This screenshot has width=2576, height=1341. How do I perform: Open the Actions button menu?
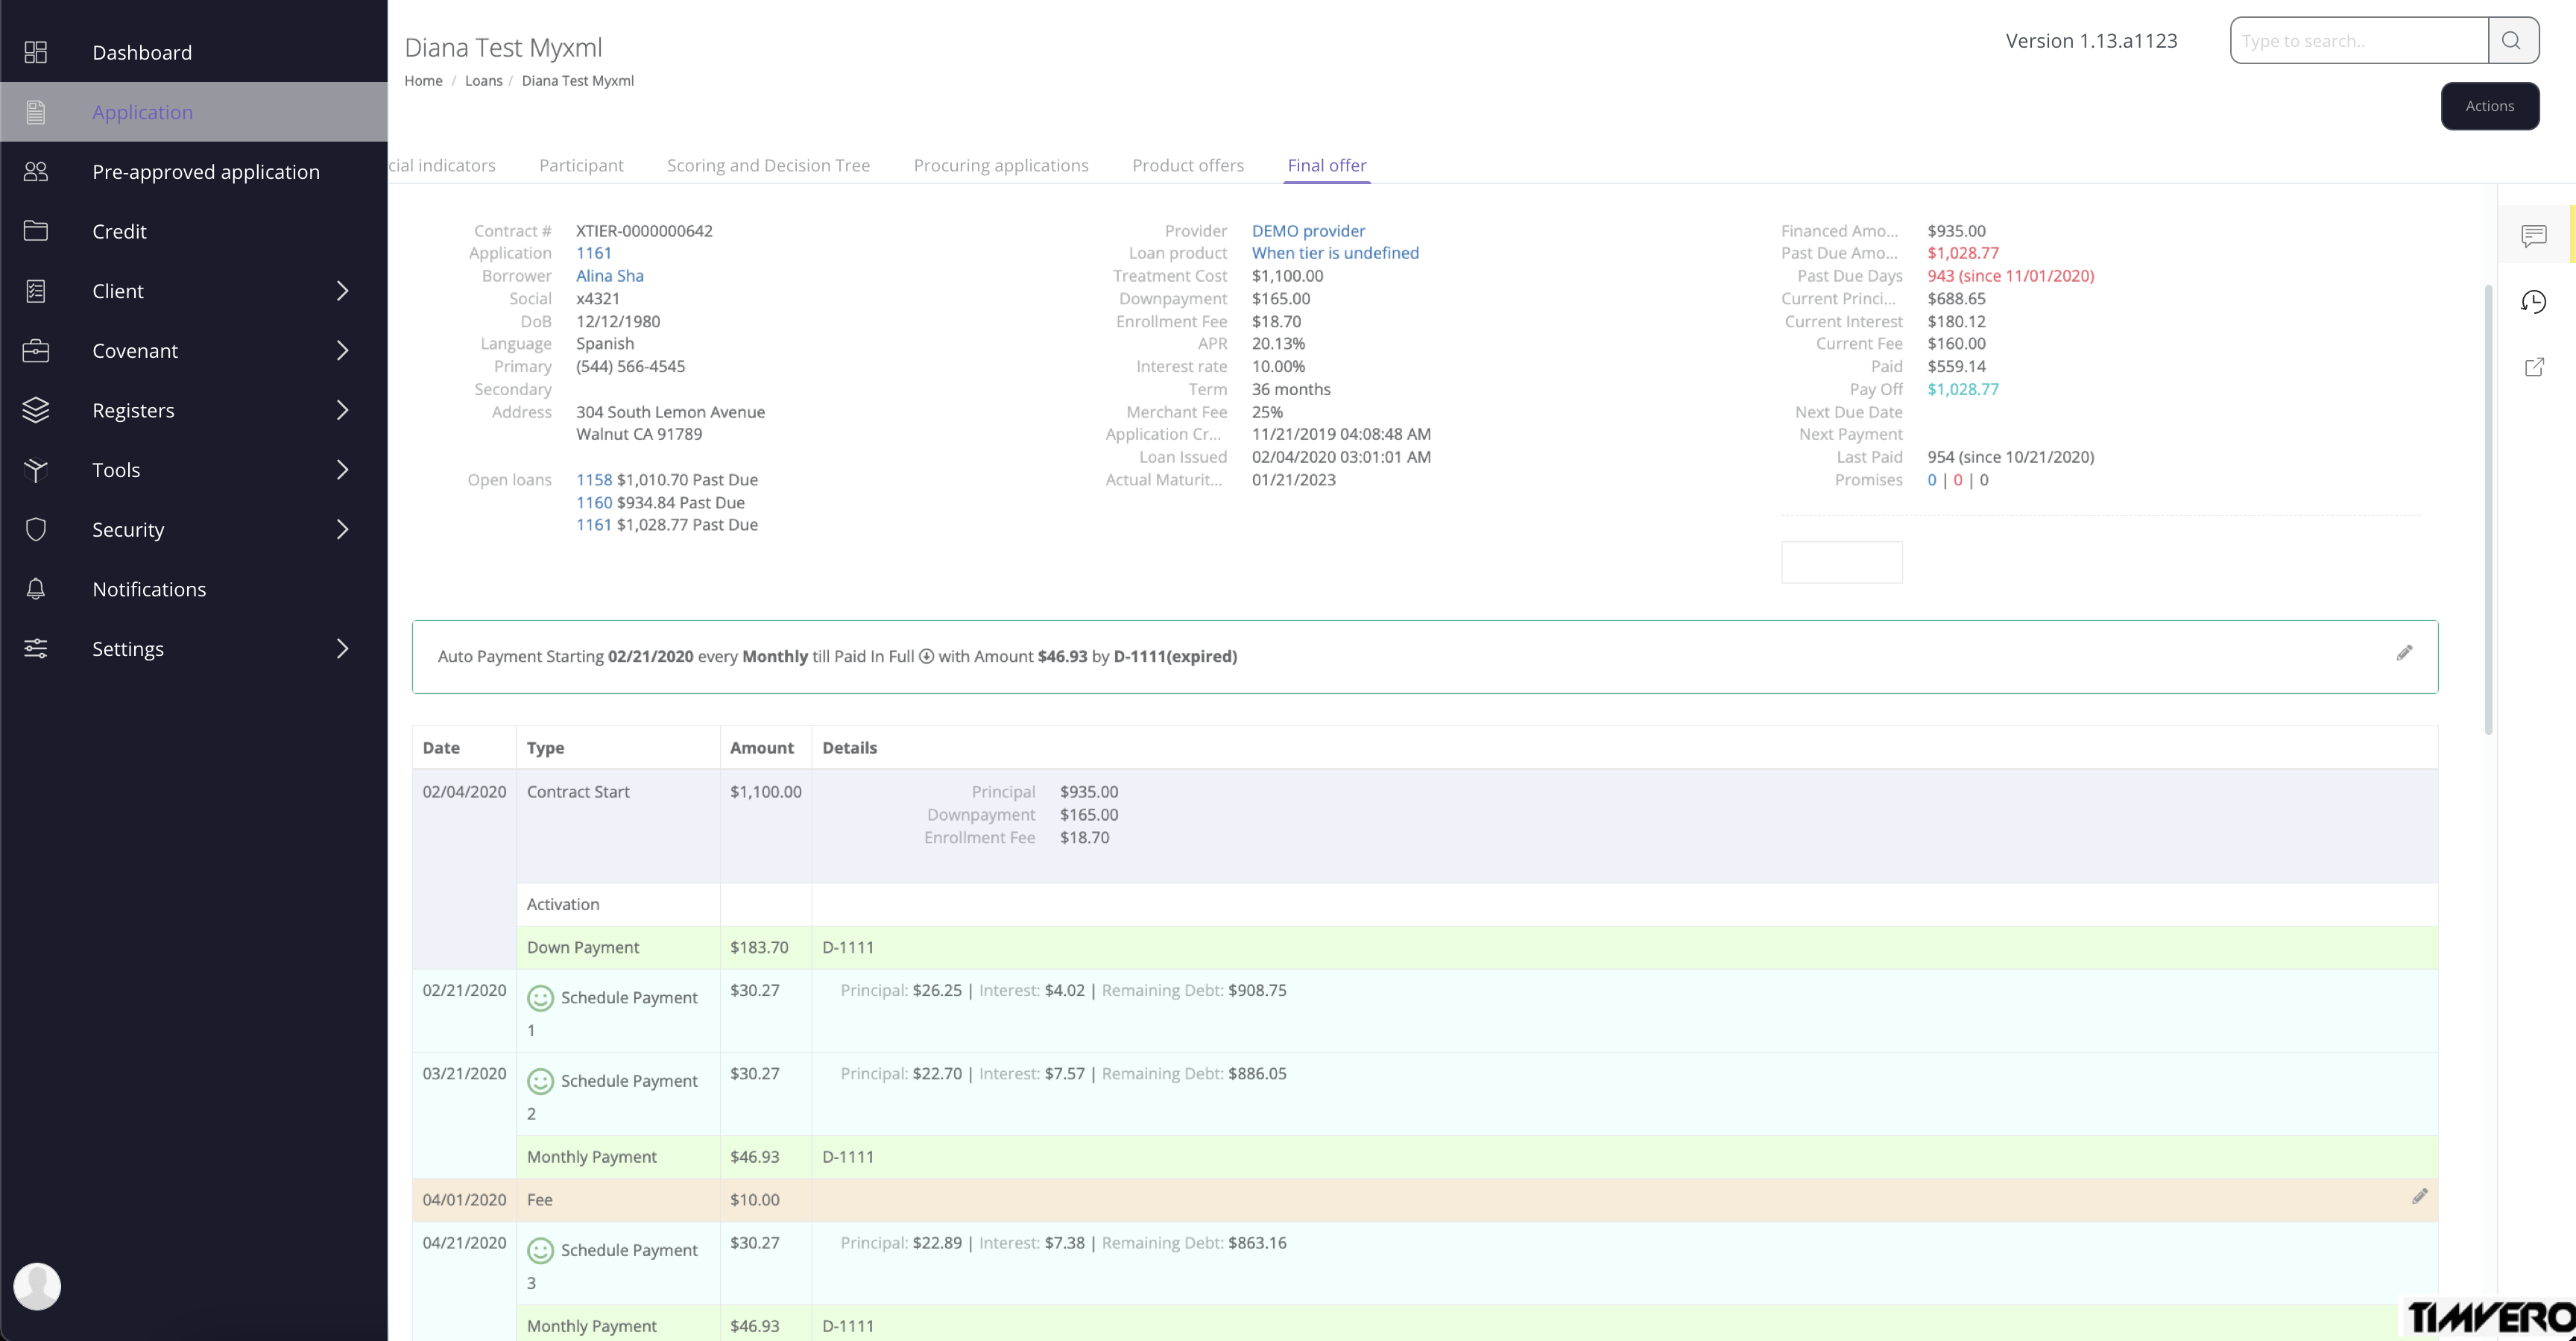coord(2489,106)
